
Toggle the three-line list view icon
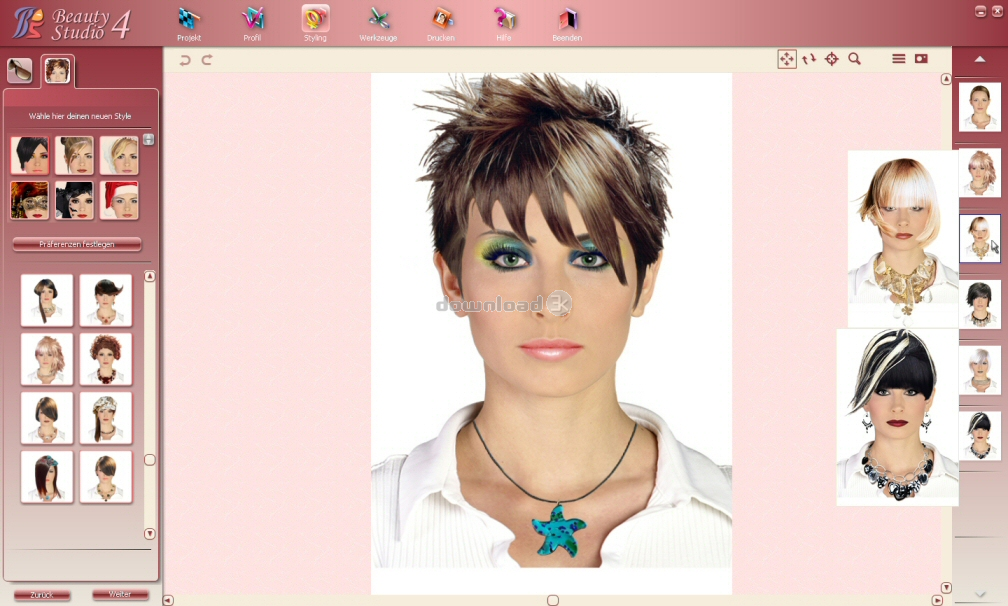click(899, 59)
